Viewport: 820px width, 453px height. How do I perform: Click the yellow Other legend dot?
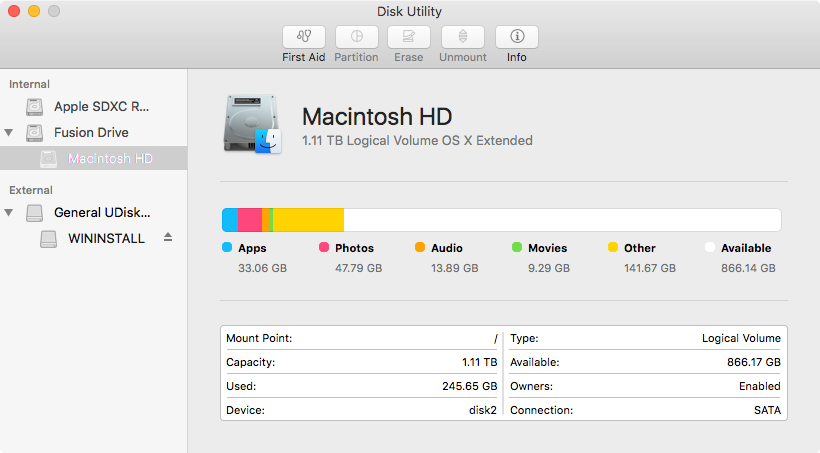click(613, 247)
